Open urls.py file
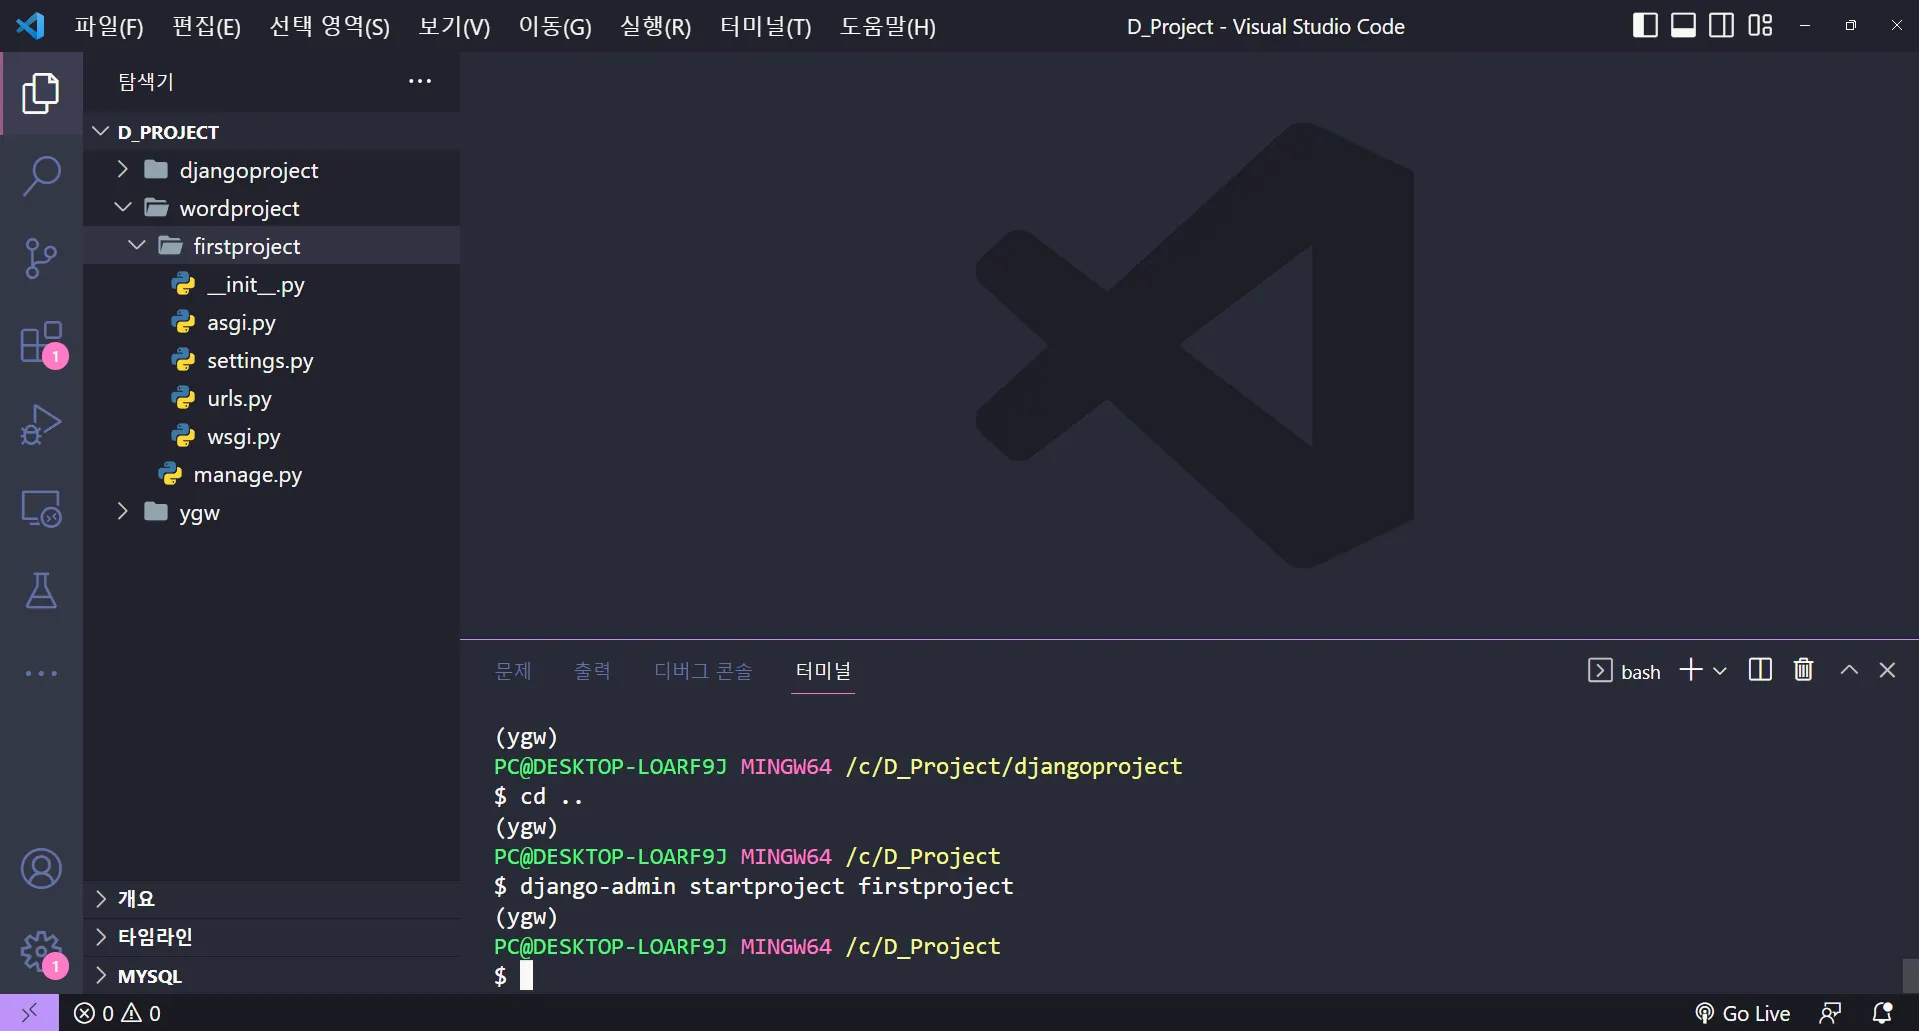The height and width of the screenshot is (1031, 1919). click(x=271, y=398)
